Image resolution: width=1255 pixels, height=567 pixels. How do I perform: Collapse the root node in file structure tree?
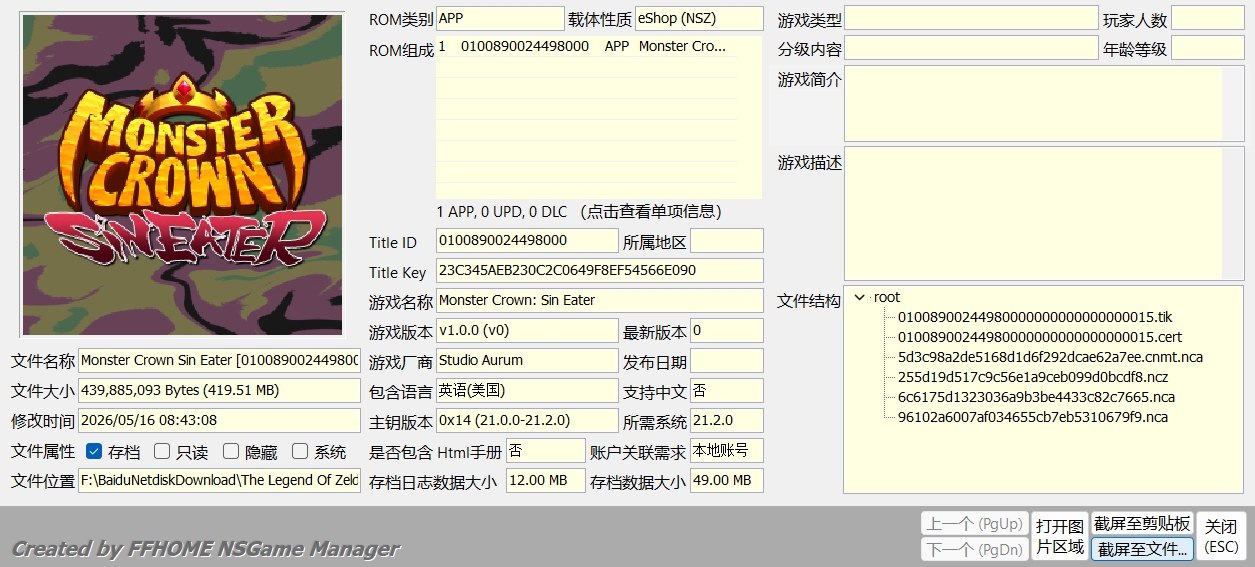[860, 297]
